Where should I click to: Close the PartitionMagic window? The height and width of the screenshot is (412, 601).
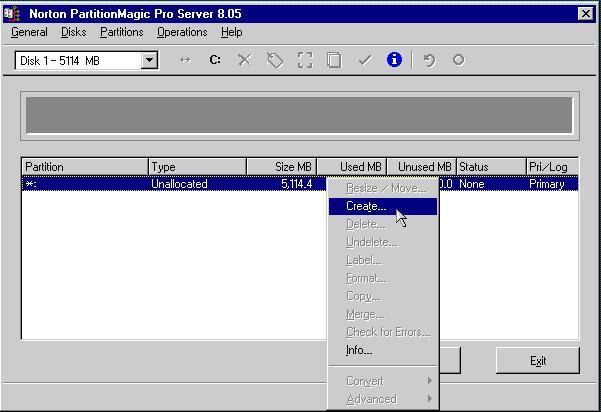(586, 14)
